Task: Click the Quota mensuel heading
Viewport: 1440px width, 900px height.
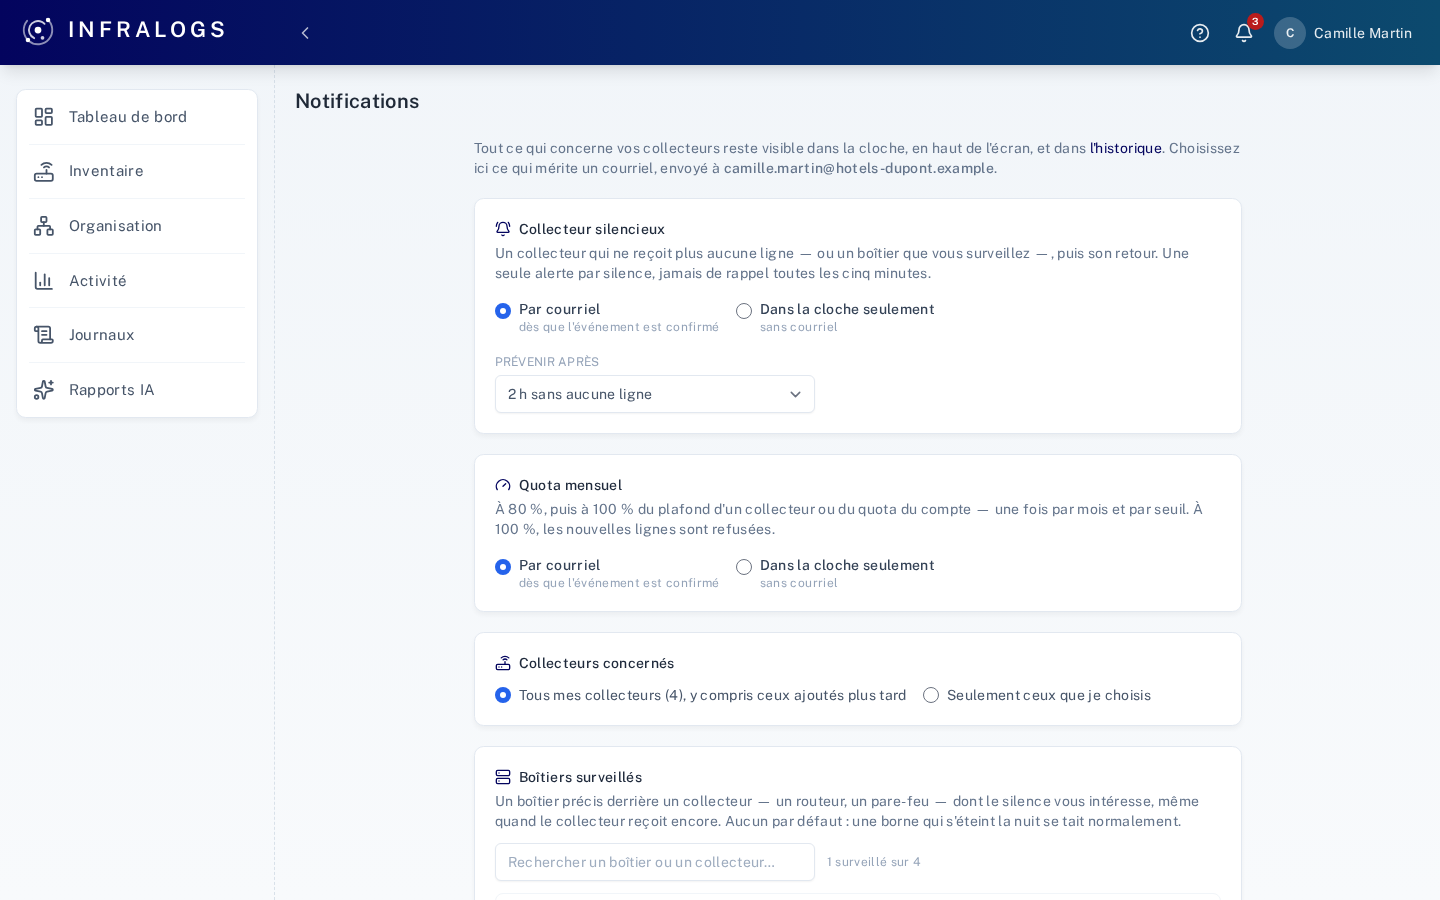Action: click(571, 485)
